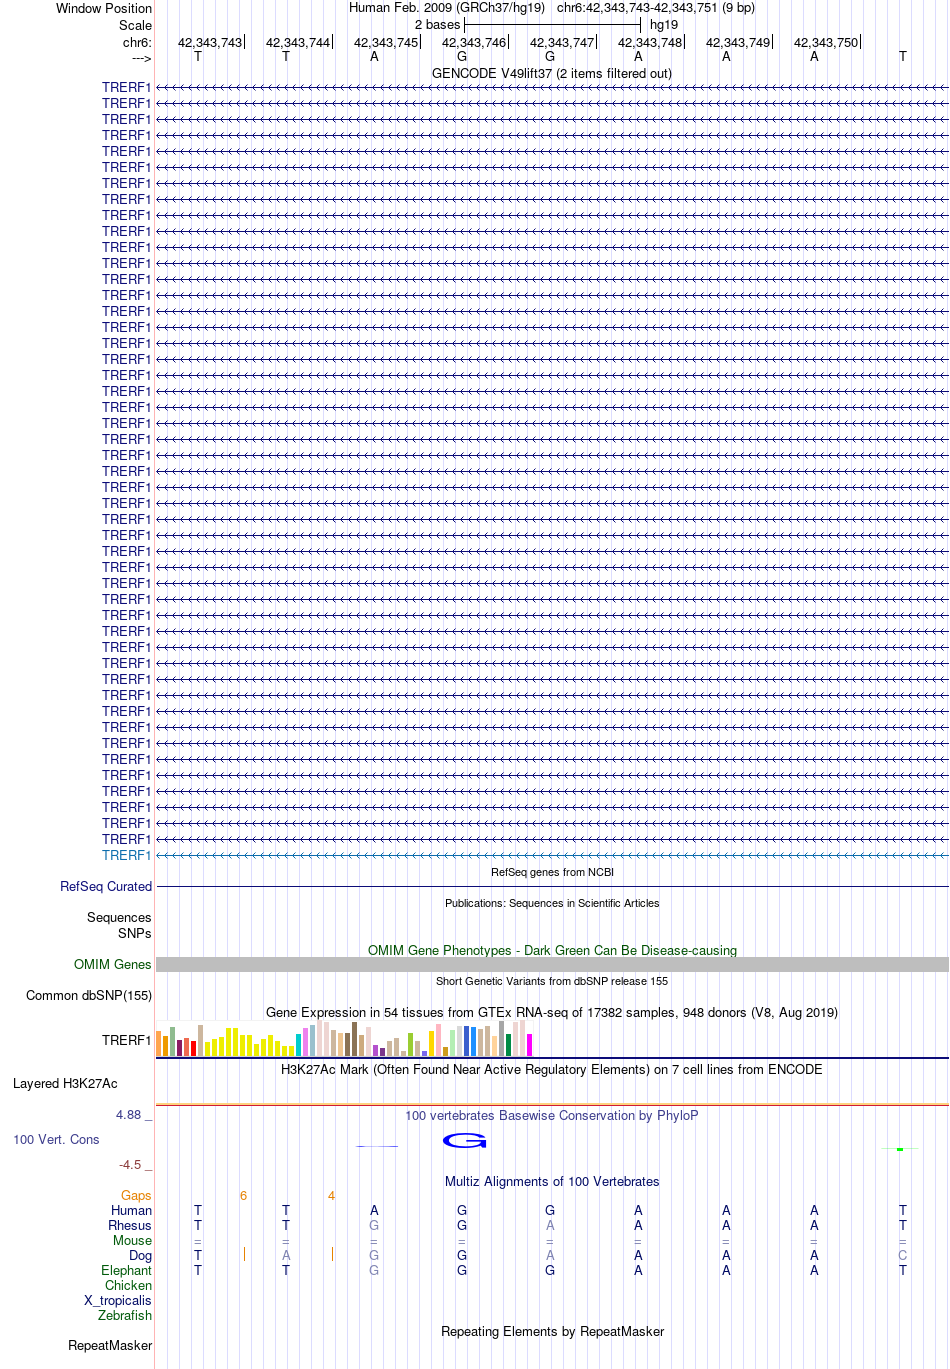Click the Common dbSNP(155) track label
The height and width of the screenshot is (1369, 950).
[89, 996]
